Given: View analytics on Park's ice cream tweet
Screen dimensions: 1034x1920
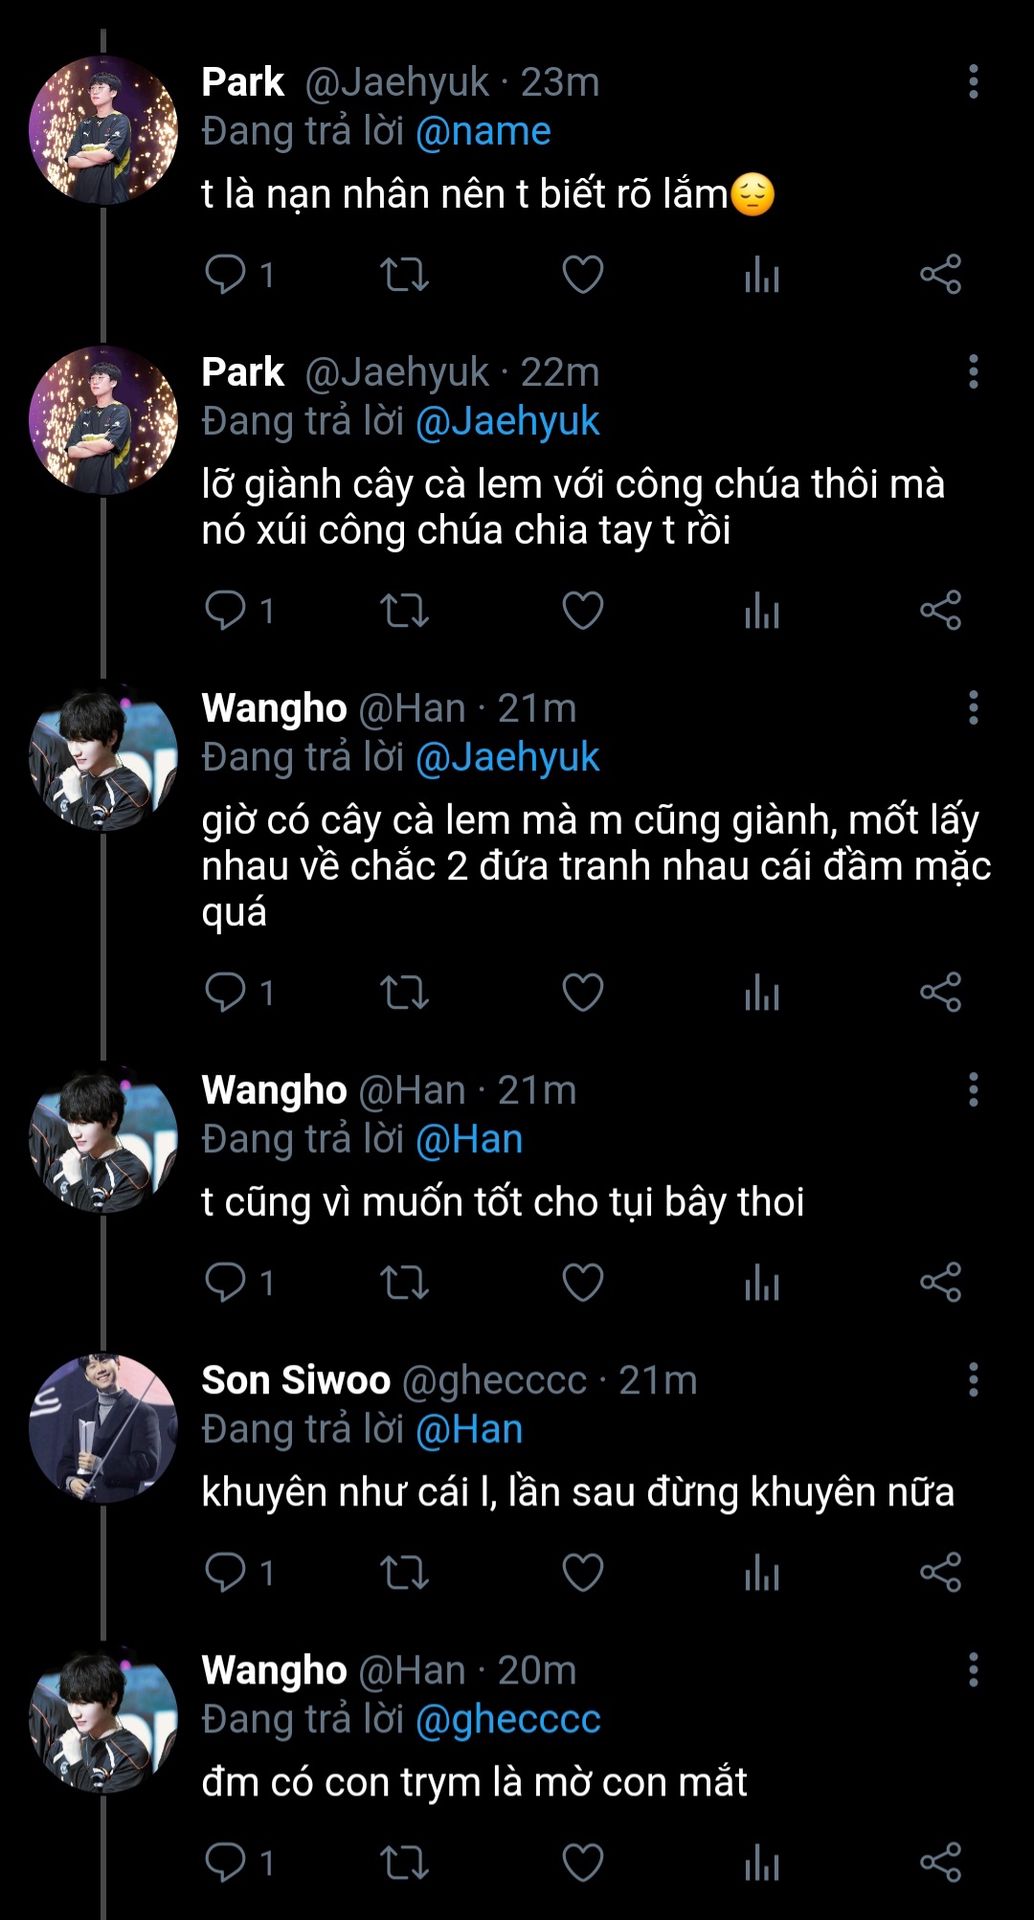Looking at the screenshot, I should point(761,610).
